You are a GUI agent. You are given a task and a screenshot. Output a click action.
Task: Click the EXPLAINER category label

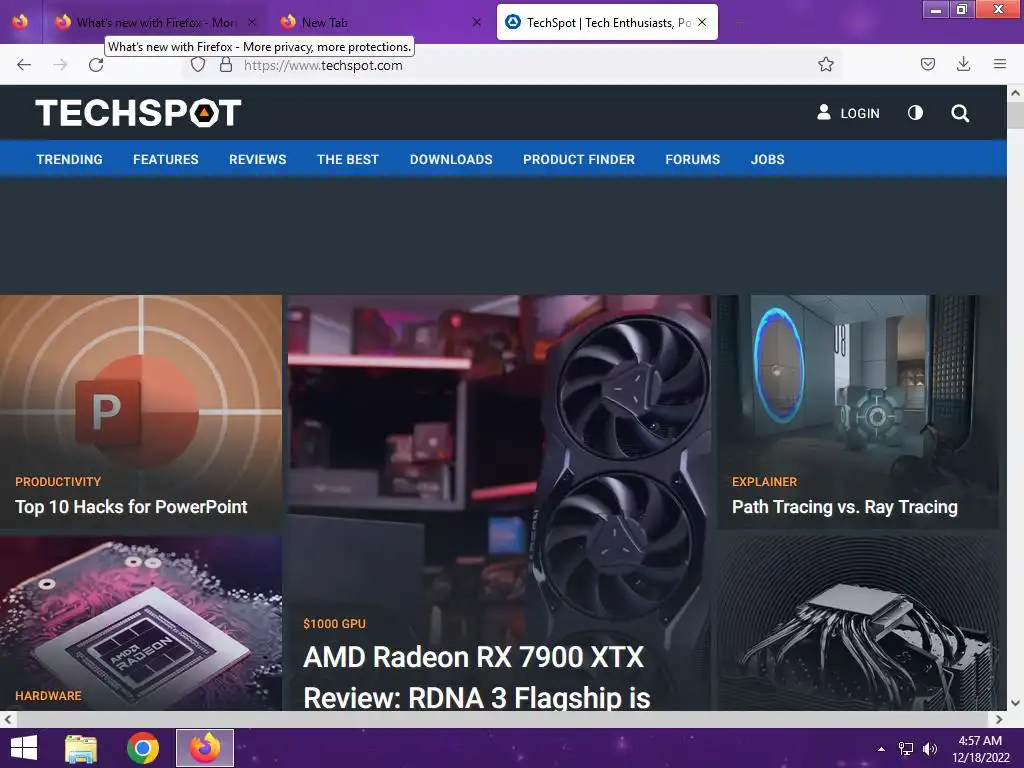(764, 482)
